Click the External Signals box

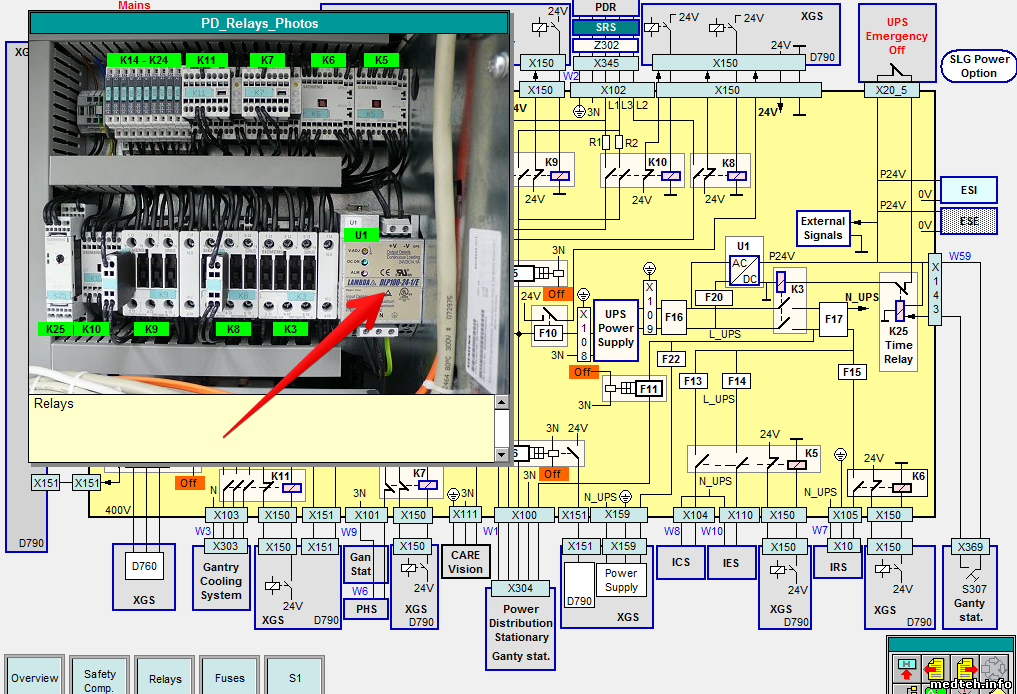coord(823,228)
